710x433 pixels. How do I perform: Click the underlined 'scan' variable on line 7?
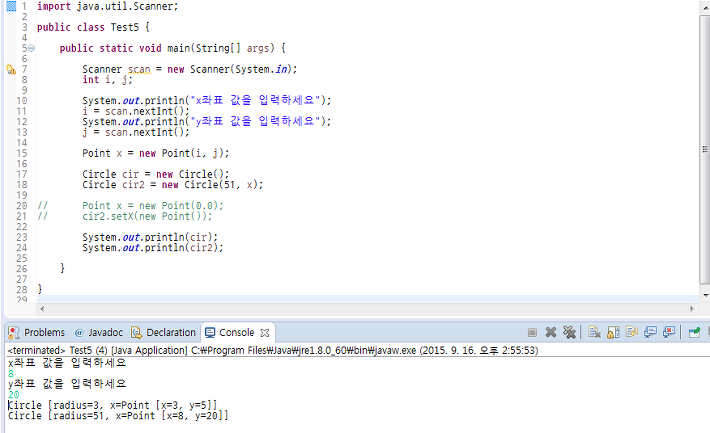(x=139, y=69)
